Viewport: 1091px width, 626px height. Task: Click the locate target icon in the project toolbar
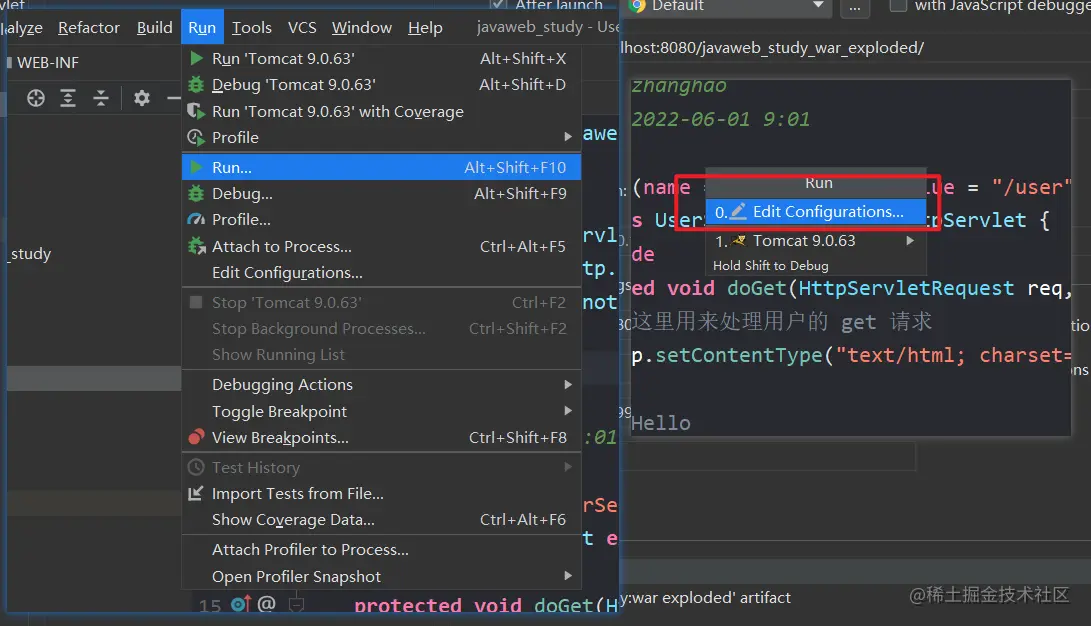(35, 98)
